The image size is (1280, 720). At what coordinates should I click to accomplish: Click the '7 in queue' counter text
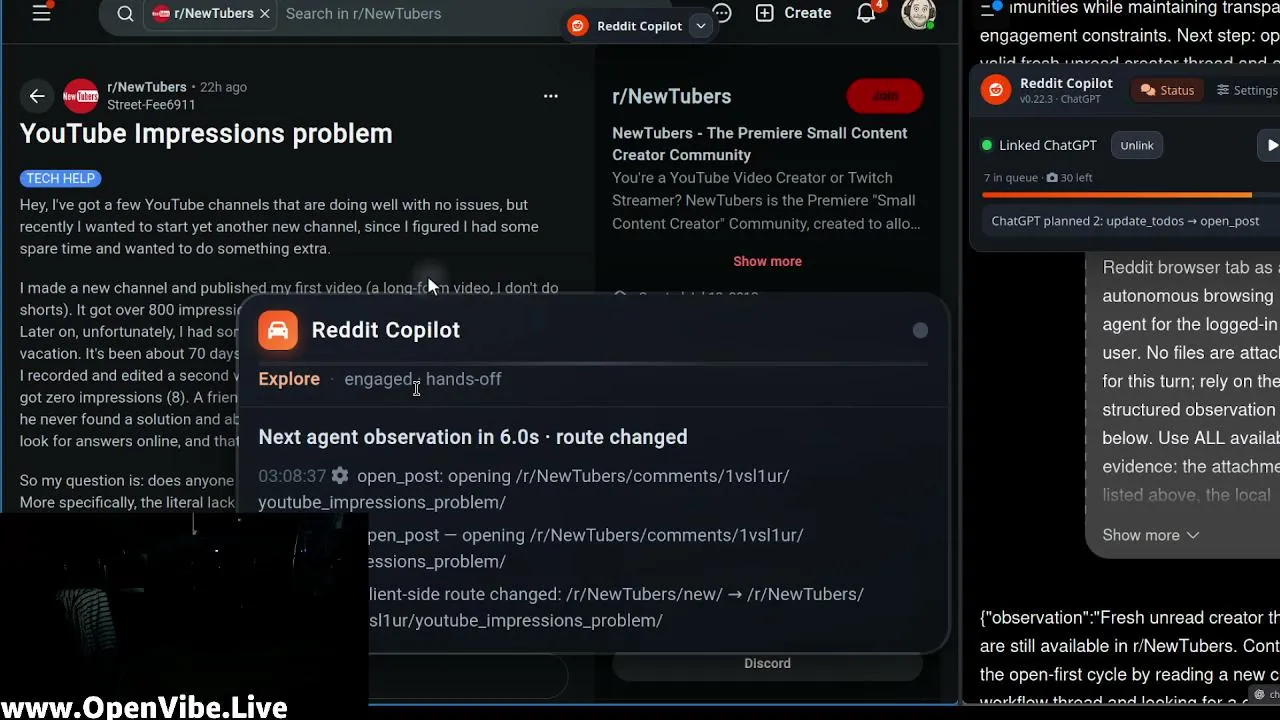click(1011, 178)
